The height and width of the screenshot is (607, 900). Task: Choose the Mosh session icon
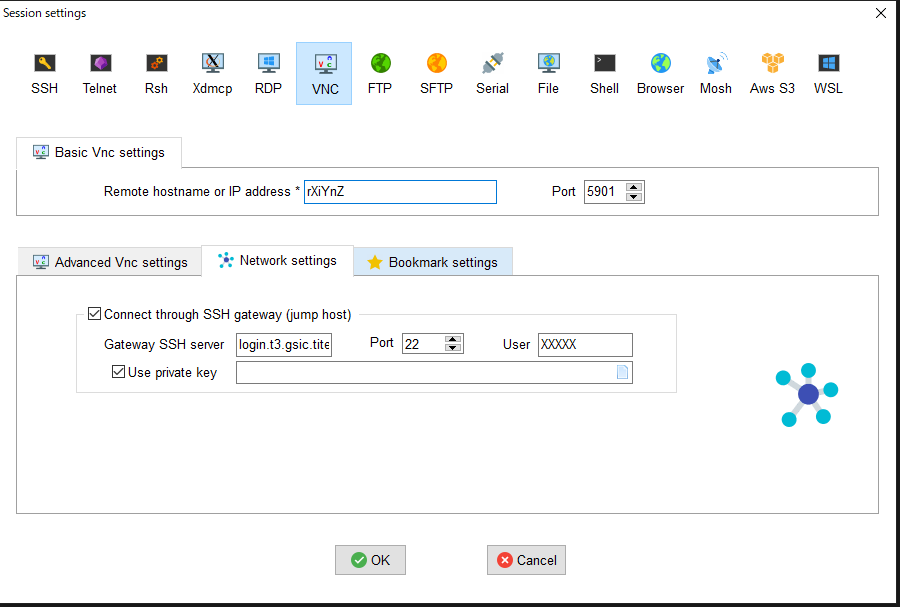click(715, 74)
